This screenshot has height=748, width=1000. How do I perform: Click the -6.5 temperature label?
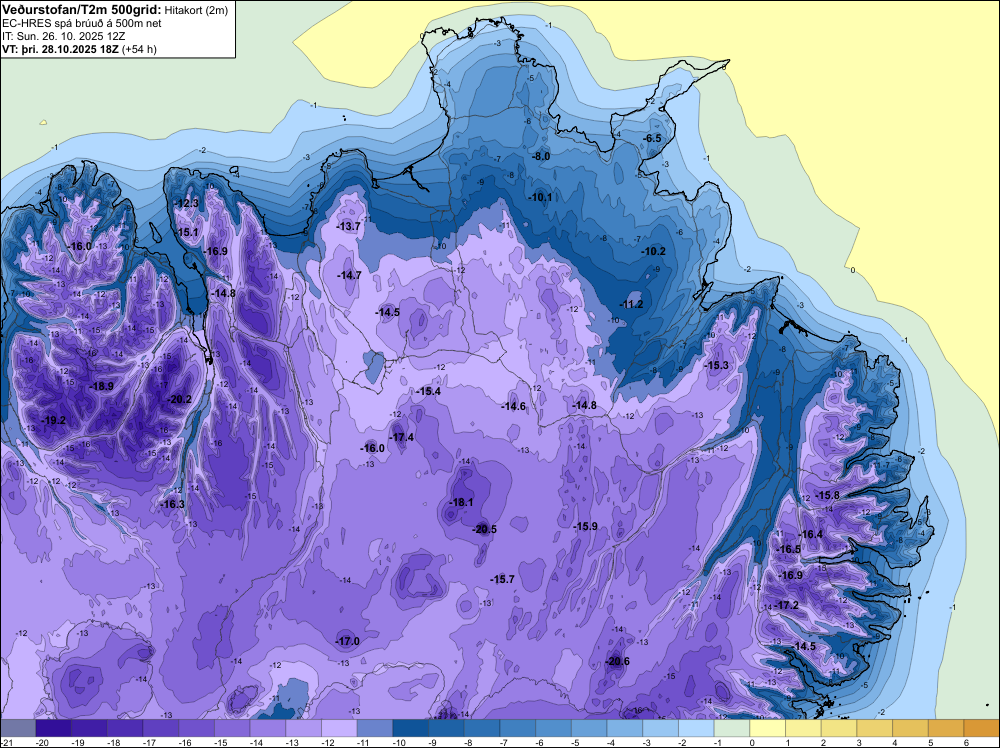tap(651, 138)
